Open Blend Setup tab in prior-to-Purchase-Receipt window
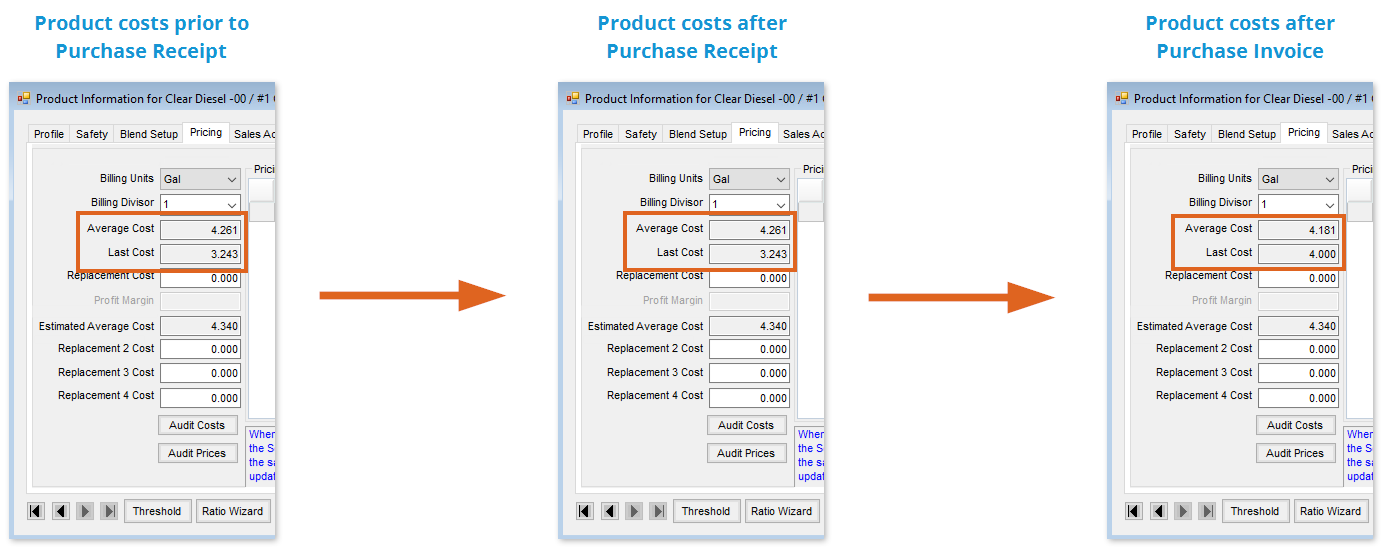Viewport: 1388px width, 558px height. click(148, 134)
